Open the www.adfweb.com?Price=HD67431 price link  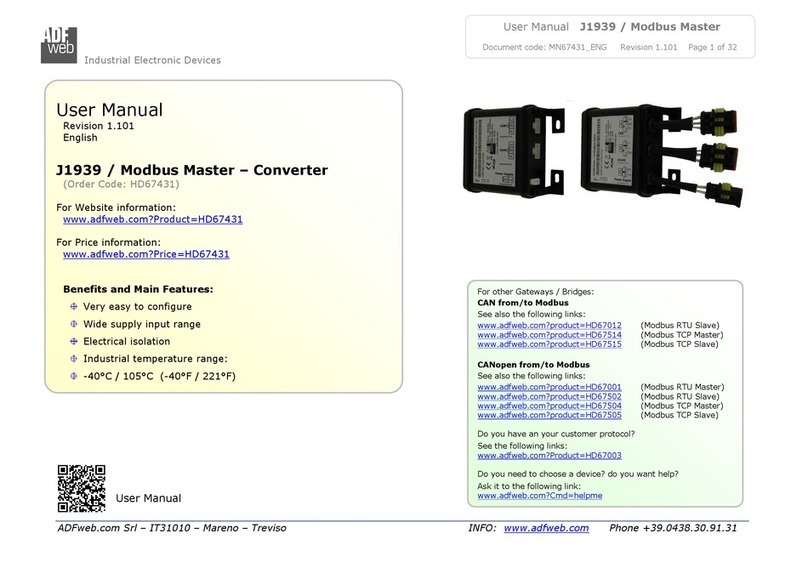(x=146, y=254)
